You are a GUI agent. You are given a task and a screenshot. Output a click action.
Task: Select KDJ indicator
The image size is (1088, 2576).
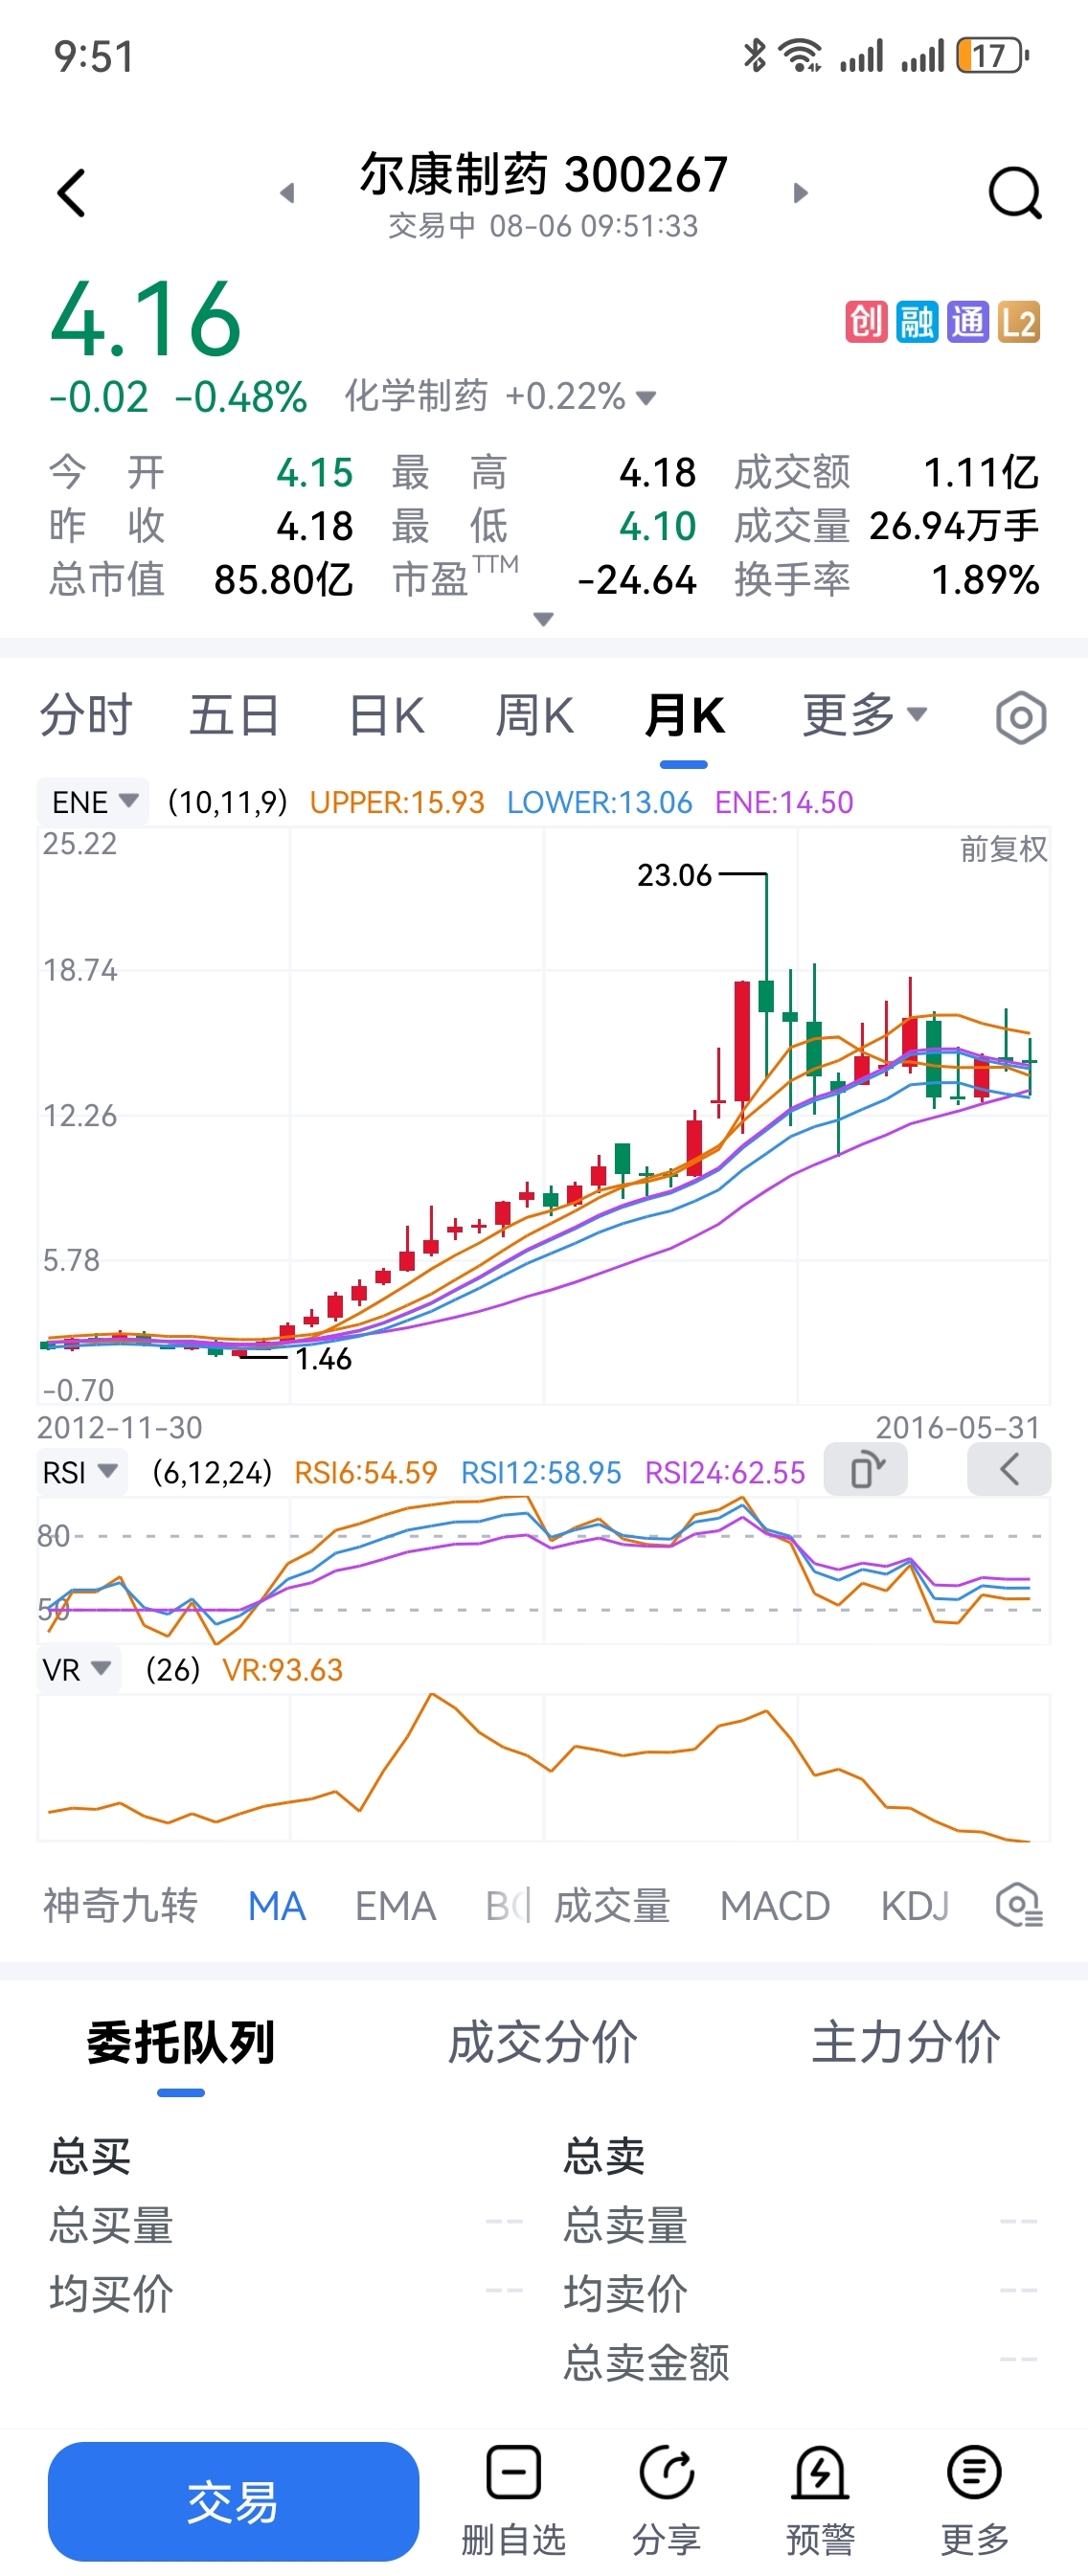tap(915, 1906)
